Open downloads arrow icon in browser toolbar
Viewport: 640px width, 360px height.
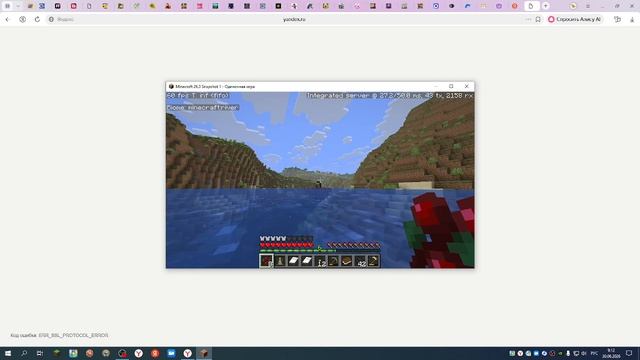pos(632,19)
